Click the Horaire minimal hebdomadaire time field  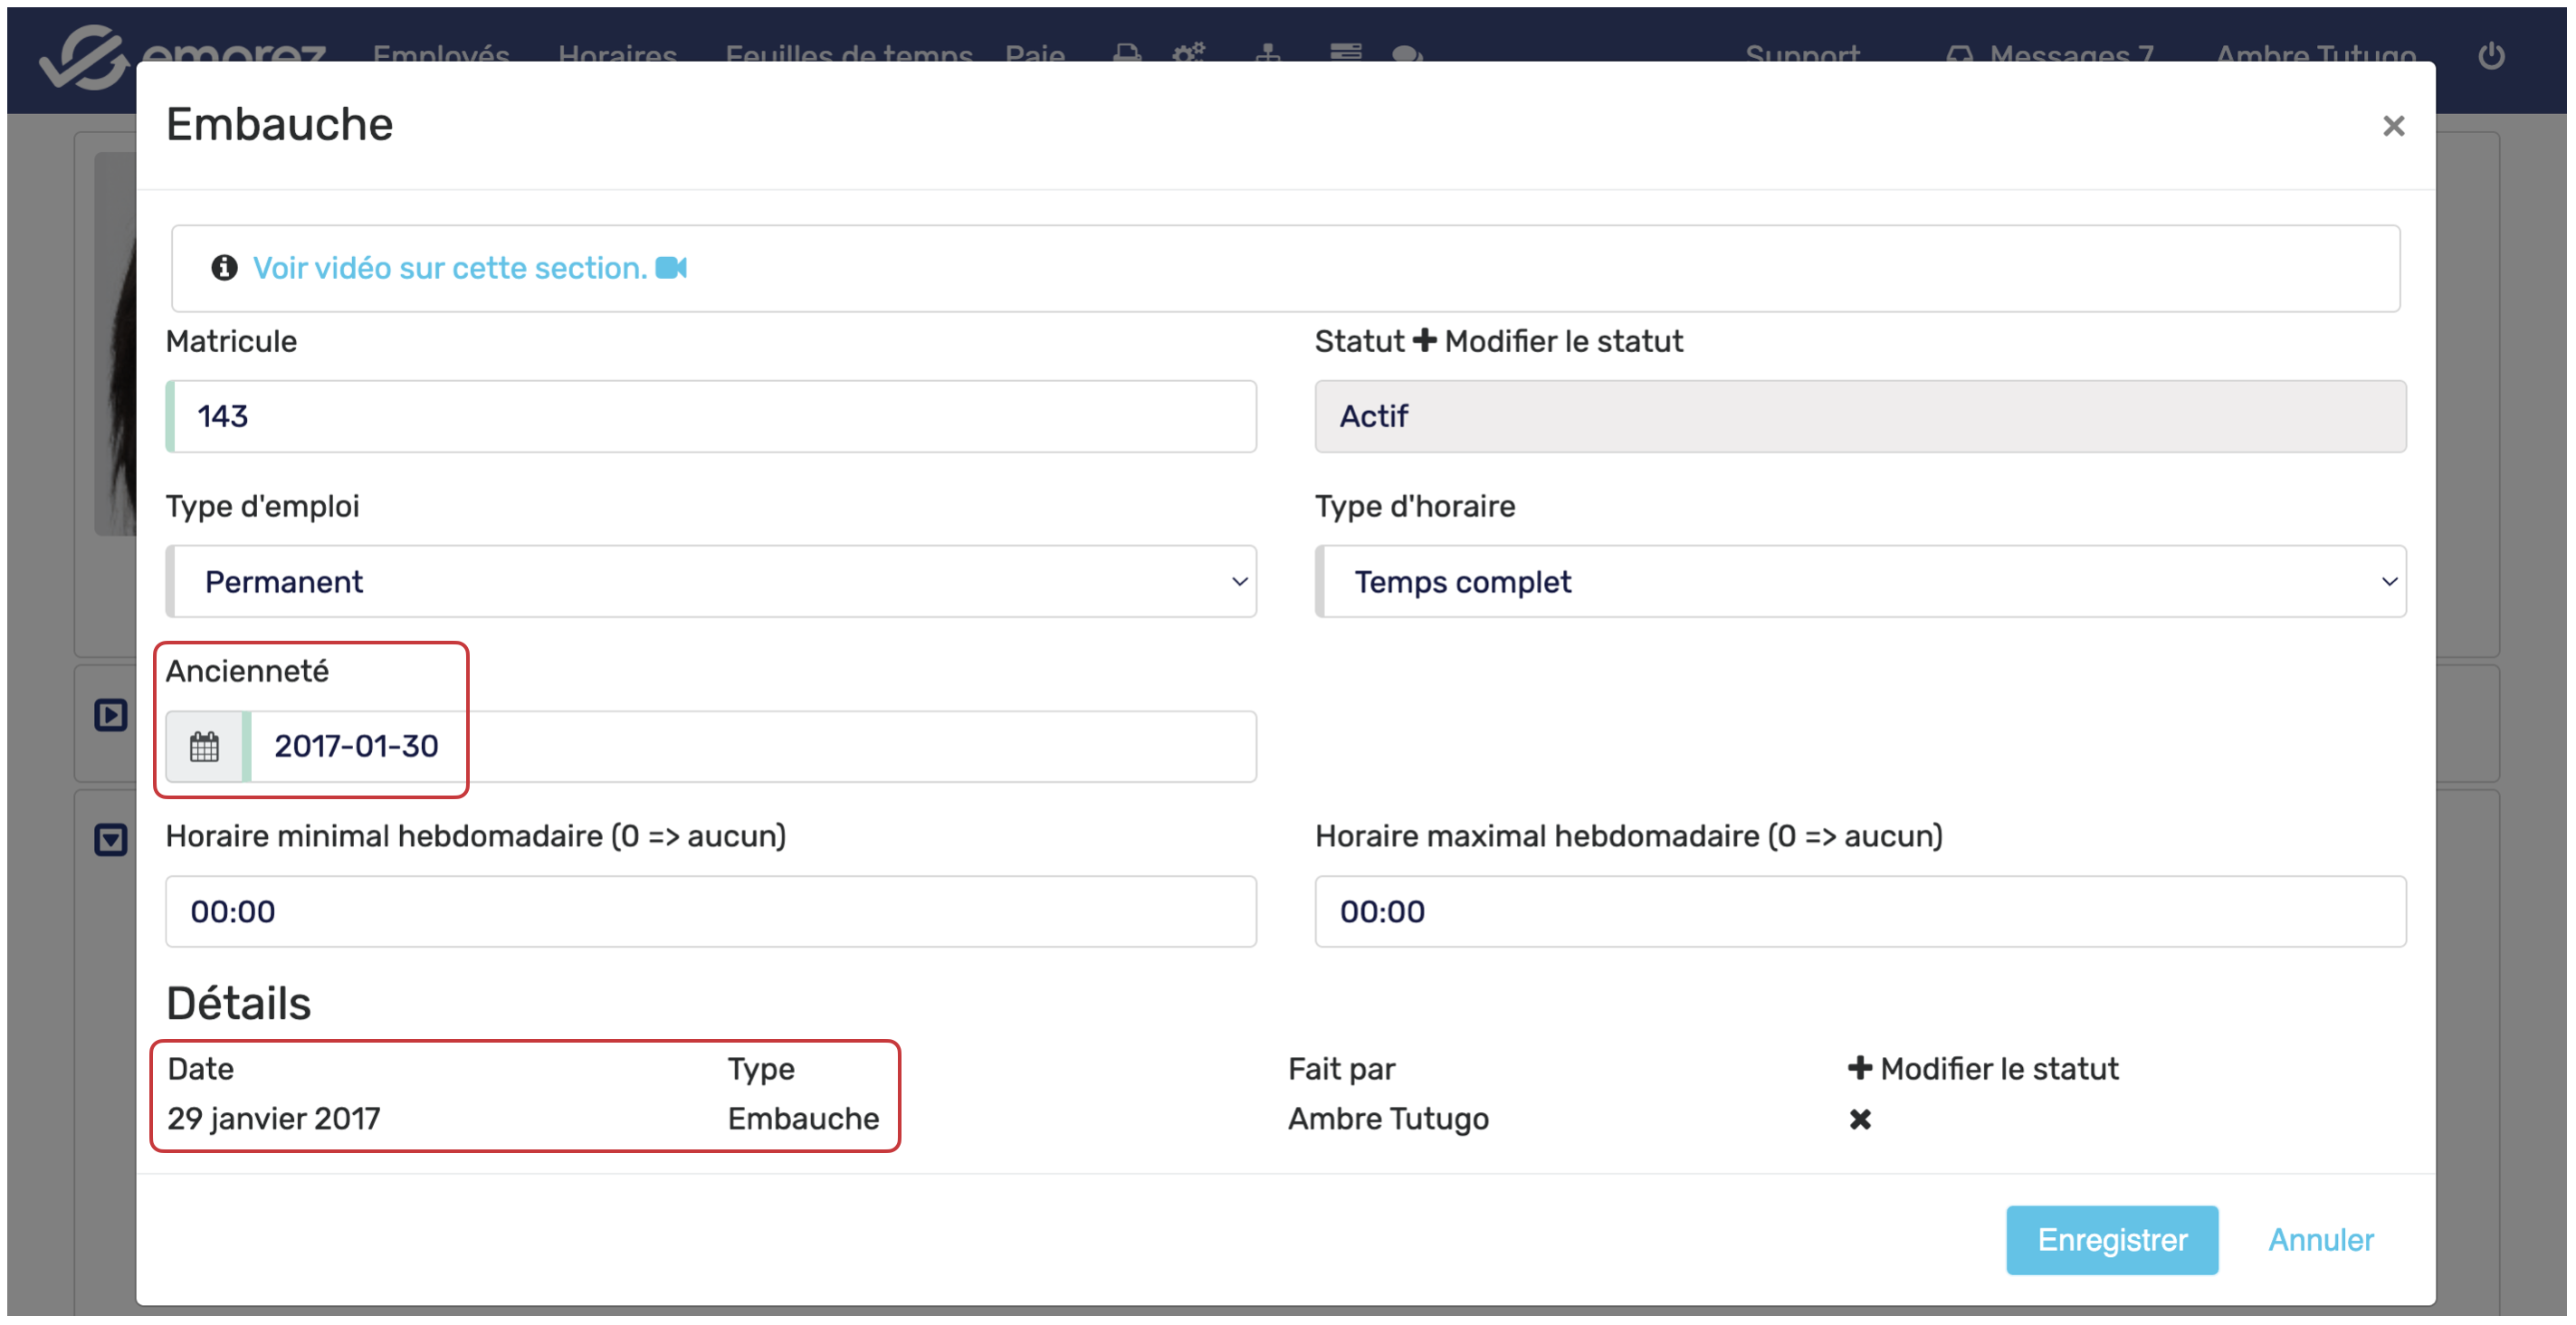(711, 912)
